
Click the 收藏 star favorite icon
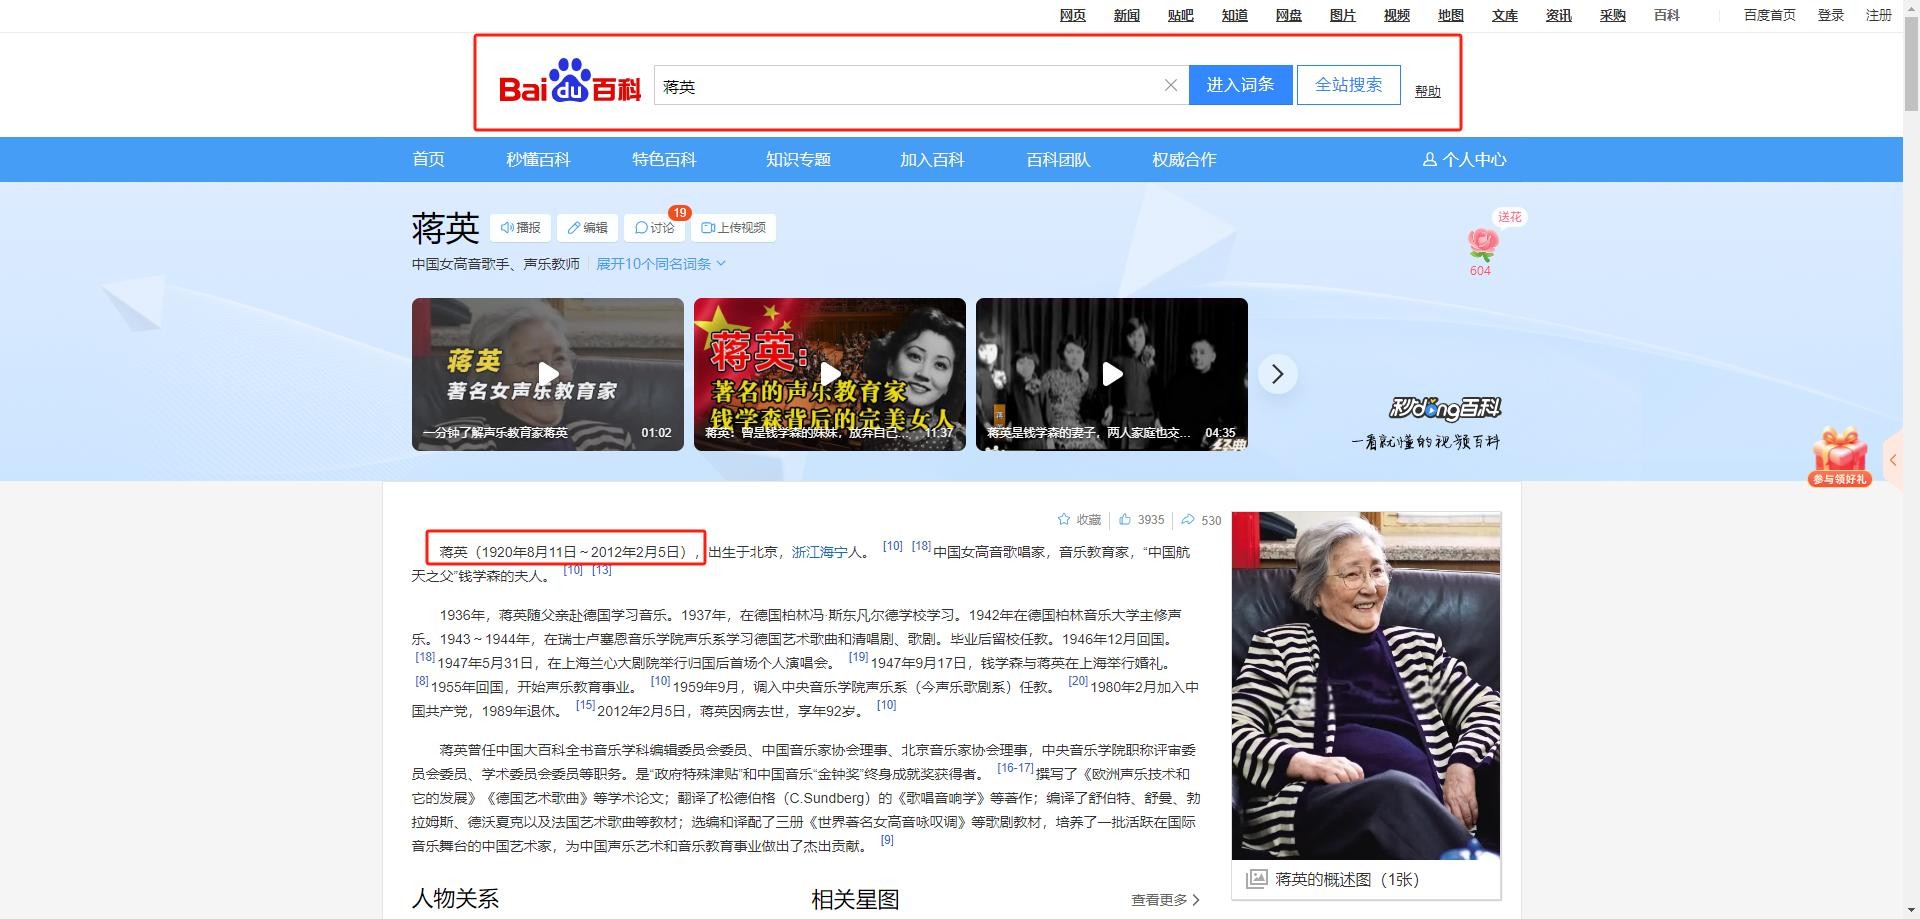coord(1064,520)
